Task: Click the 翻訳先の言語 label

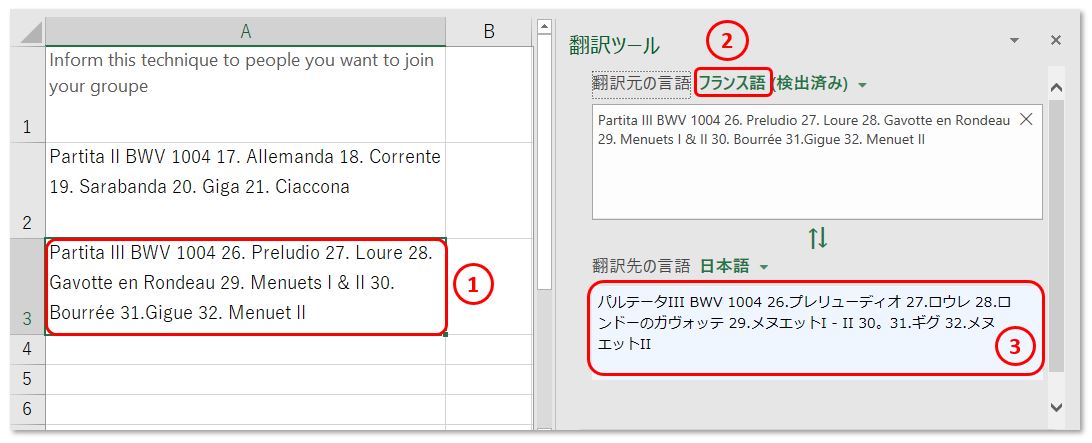Action: (641, 266)
